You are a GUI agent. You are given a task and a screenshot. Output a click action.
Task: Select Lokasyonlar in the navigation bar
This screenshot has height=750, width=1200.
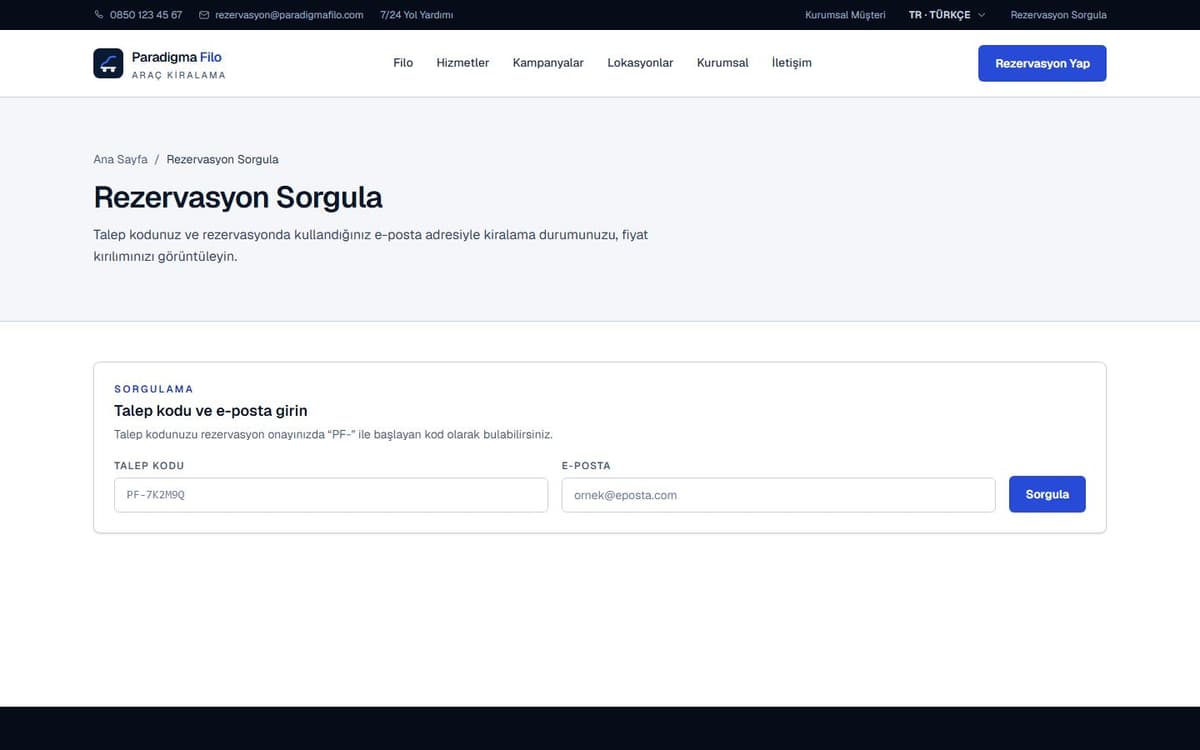pos(640,63)
